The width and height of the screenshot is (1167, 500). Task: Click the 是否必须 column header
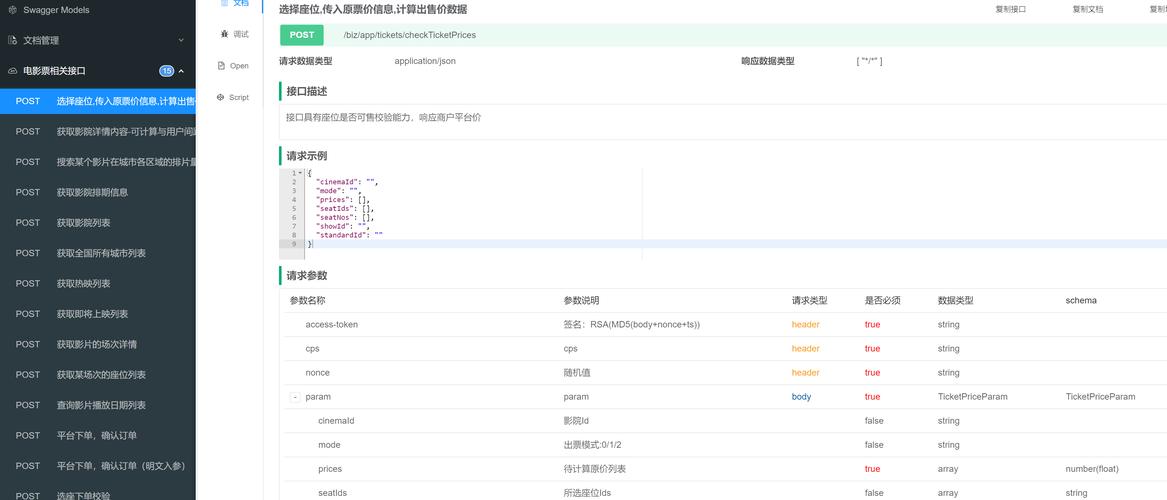click(x=883, y=301)
